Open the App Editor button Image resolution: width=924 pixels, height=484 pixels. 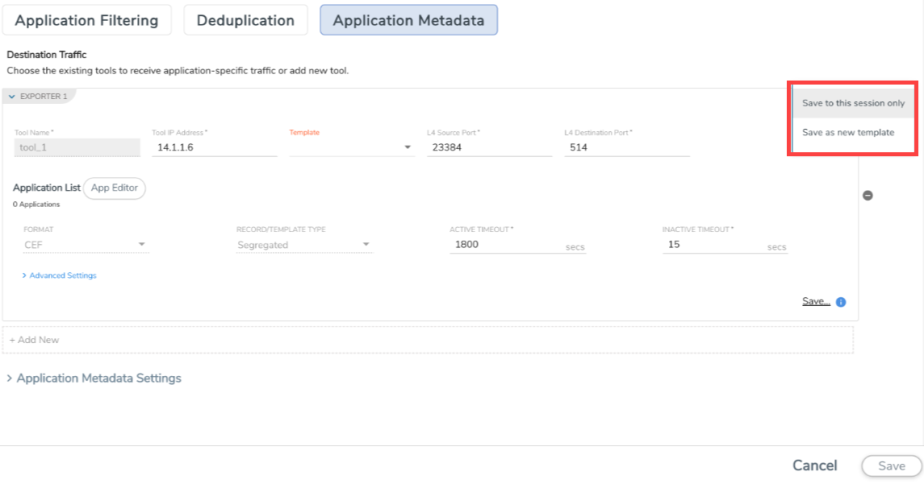(x=114, y=188)
